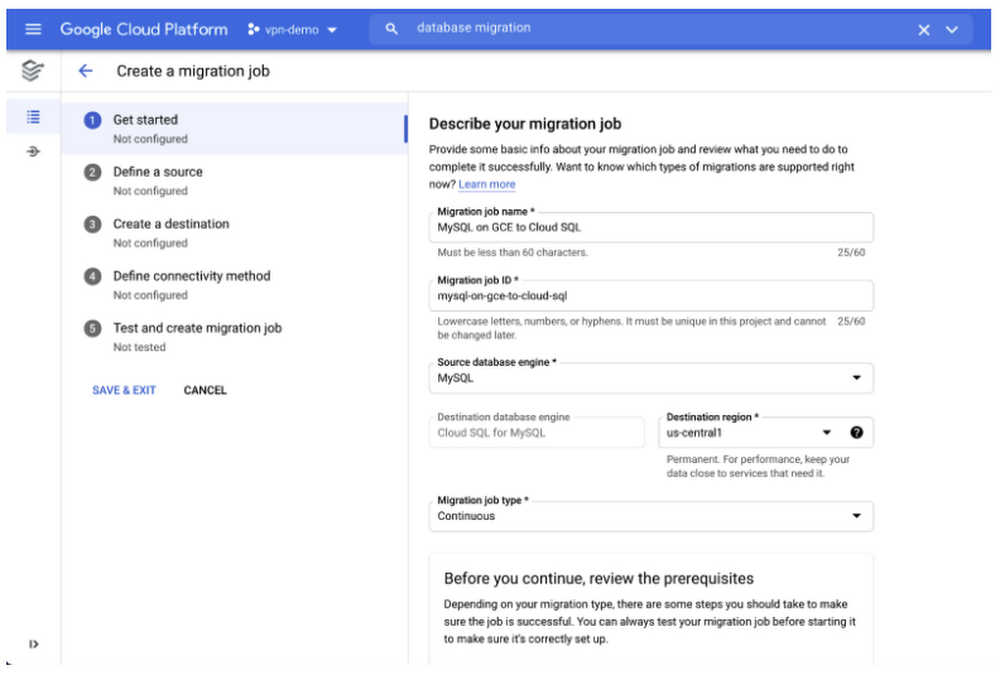Select the Get started step
1000x699 pixels.
tap(233, 128)
